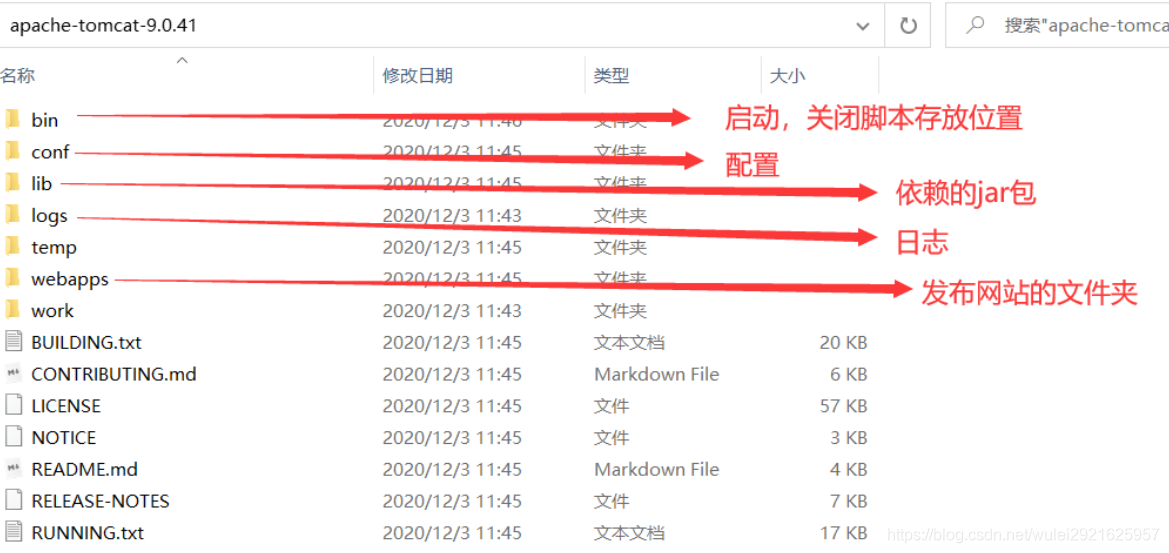Sort by the 大小 column header

pyautogui.click(x=787, y=75)
